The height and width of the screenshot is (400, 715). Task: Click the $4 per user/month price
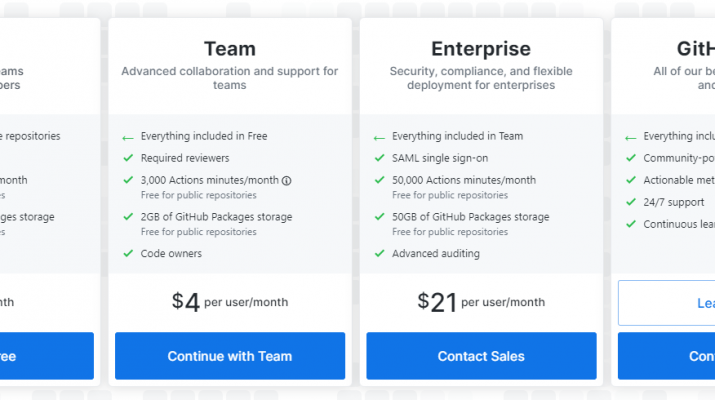(x=230, y=302)
